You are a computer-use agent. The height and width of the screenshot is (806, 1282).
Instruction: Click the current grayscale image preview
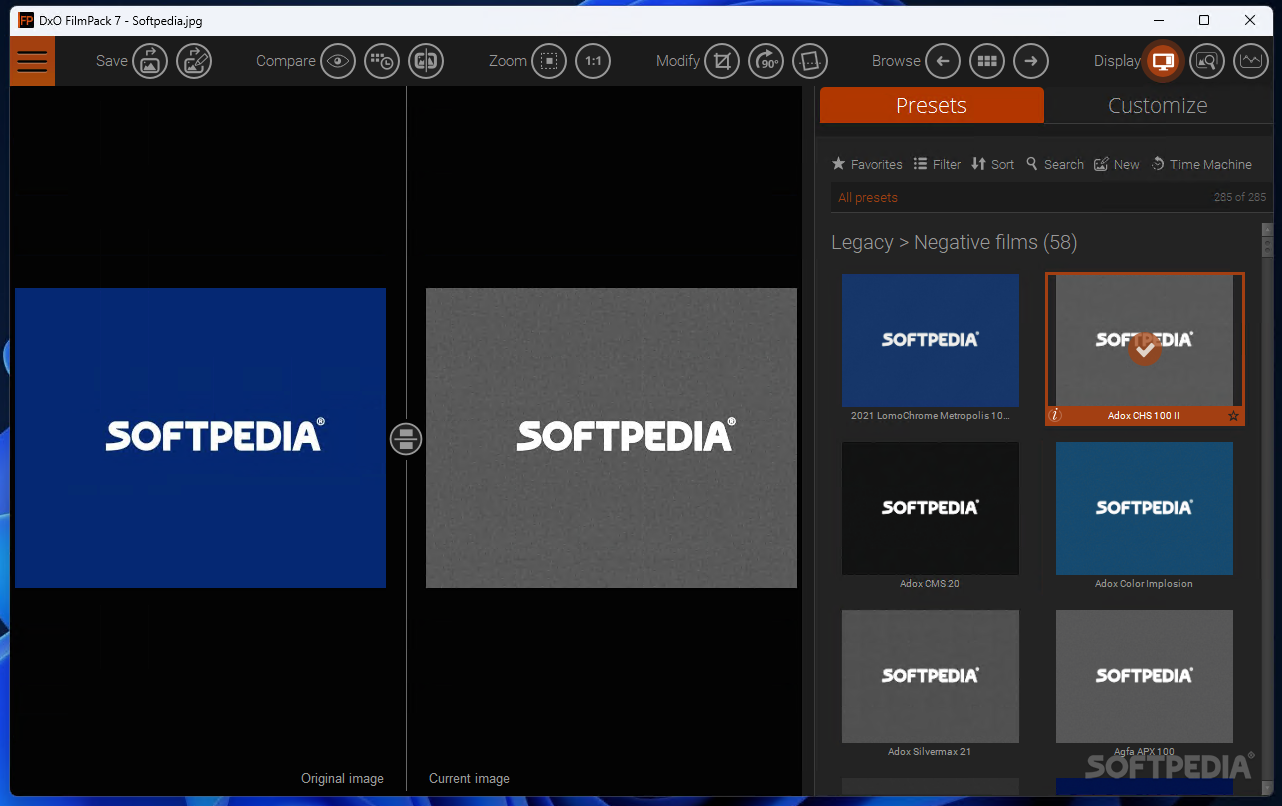click(611, 438)
